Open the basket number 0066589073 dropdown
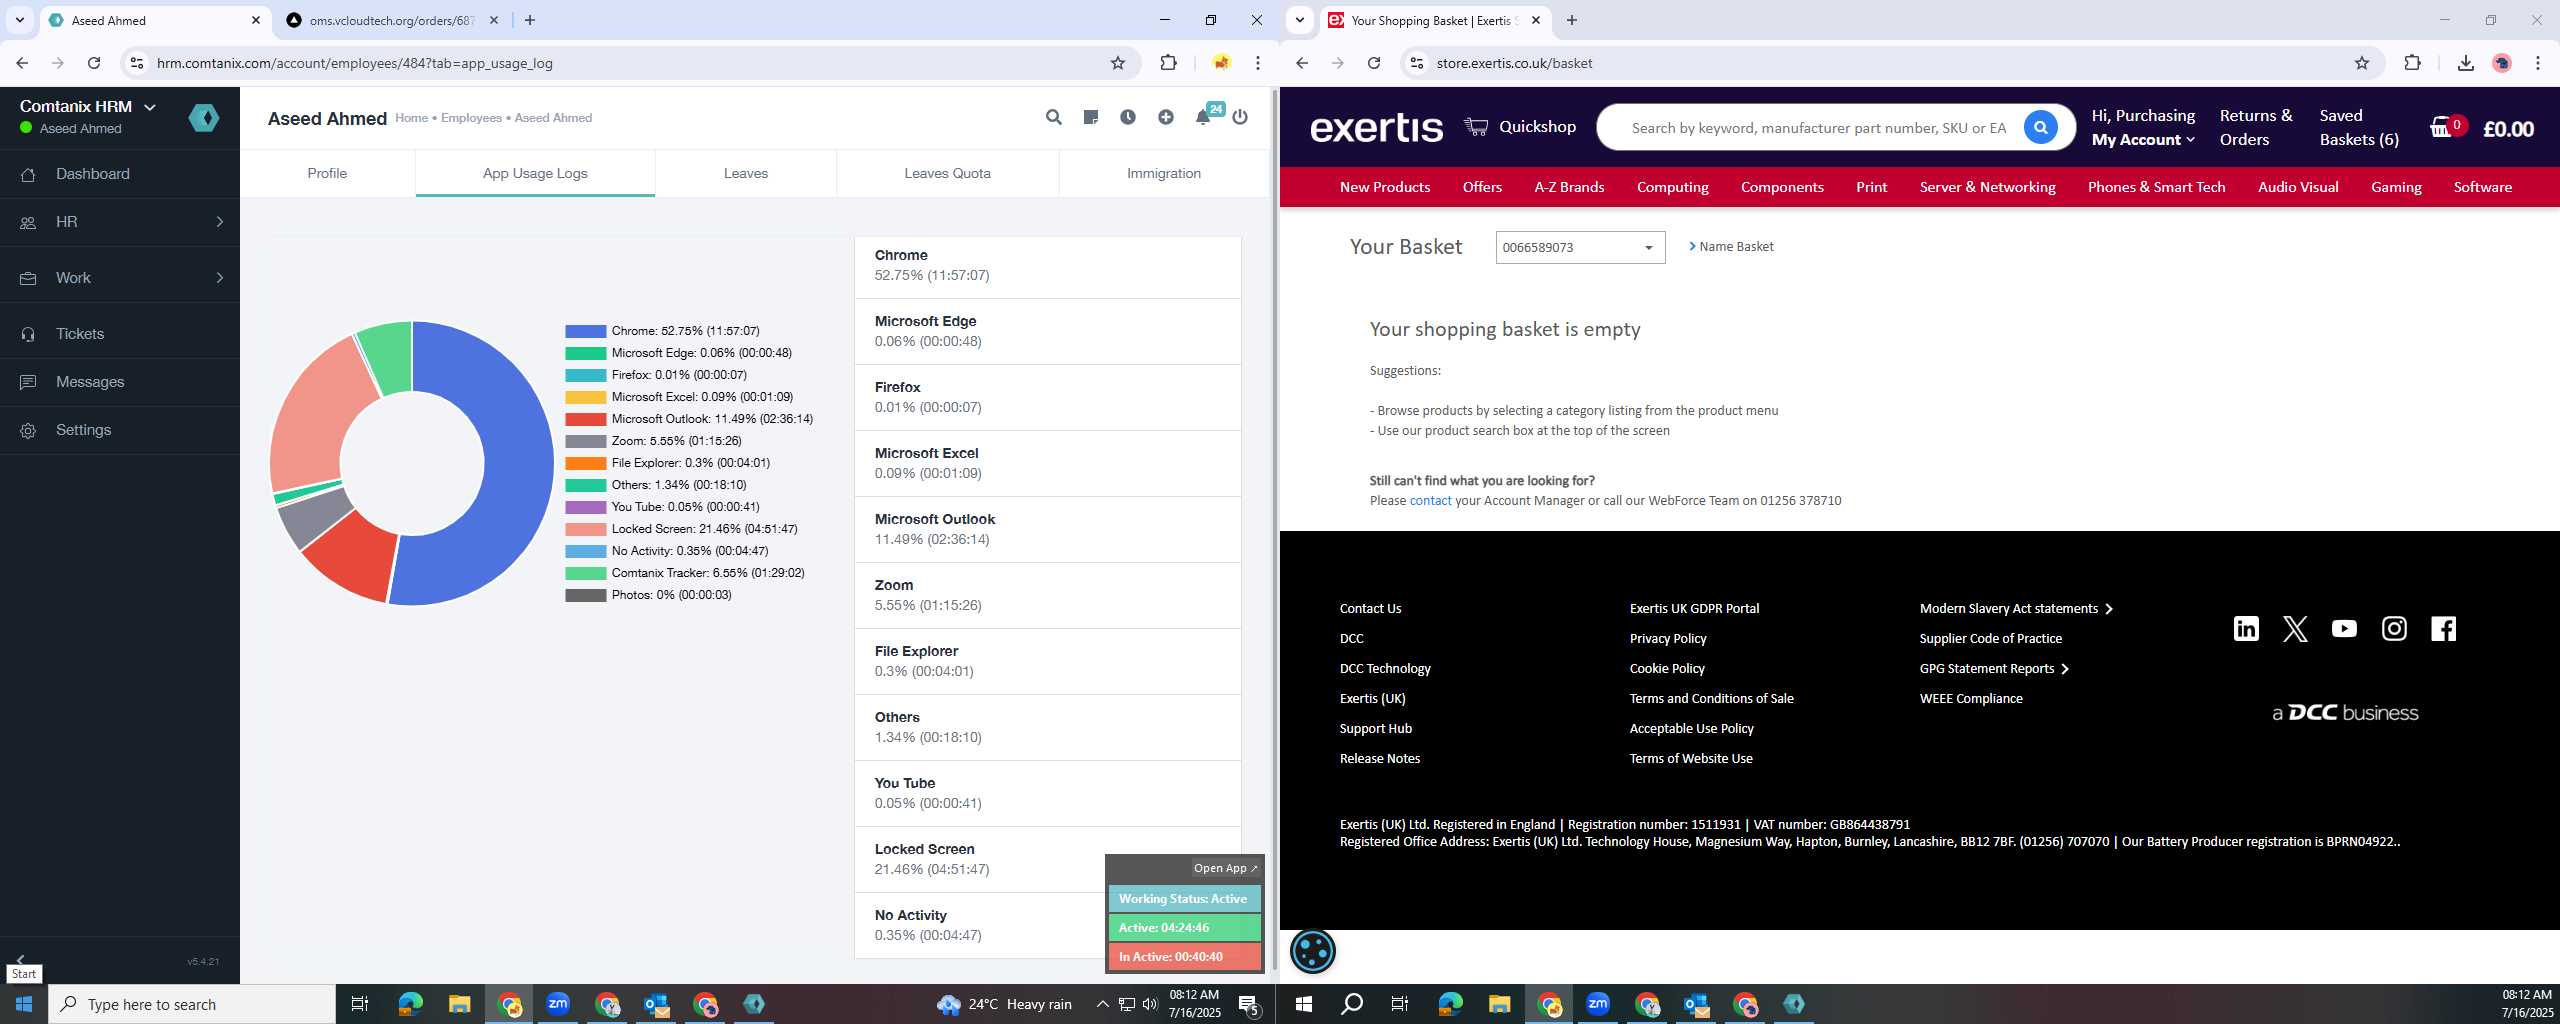Screen dimensions: 2560x1024 pos(1580,247)
